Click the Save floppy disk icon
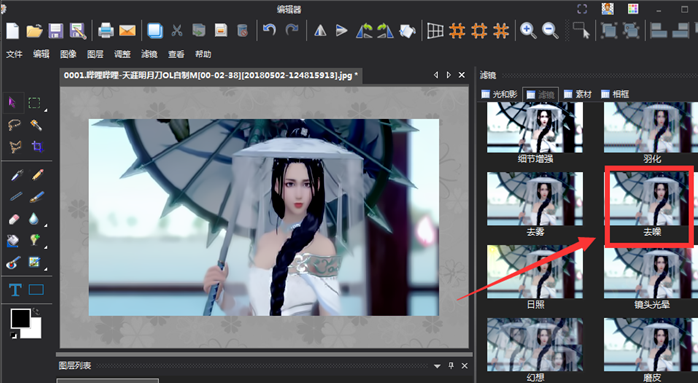Viewport: 698px width, 383px height. tap(56, 31)
